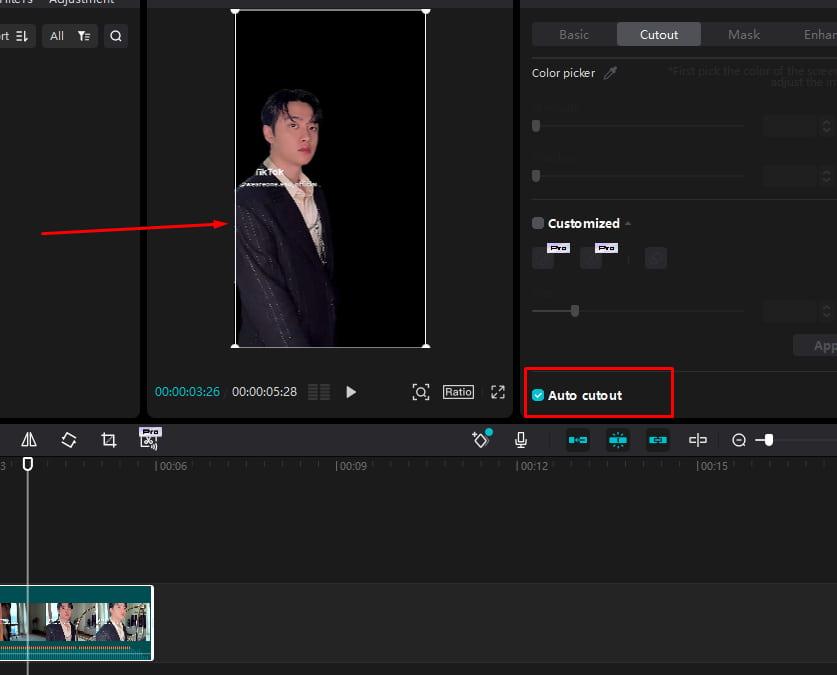Select the Rotate tool above the timeline
Screen dimensions: 837x675
click(x=68, y=439)
